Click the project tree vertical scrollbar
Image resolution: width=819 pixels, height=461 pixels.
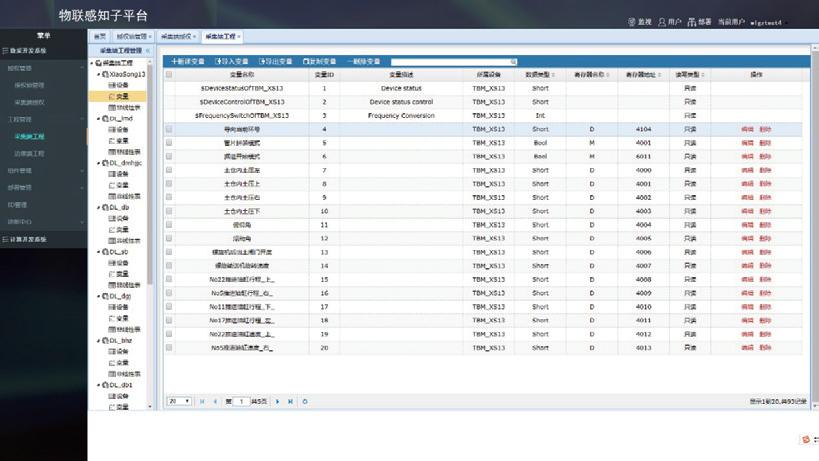click(x=150, y=175)
